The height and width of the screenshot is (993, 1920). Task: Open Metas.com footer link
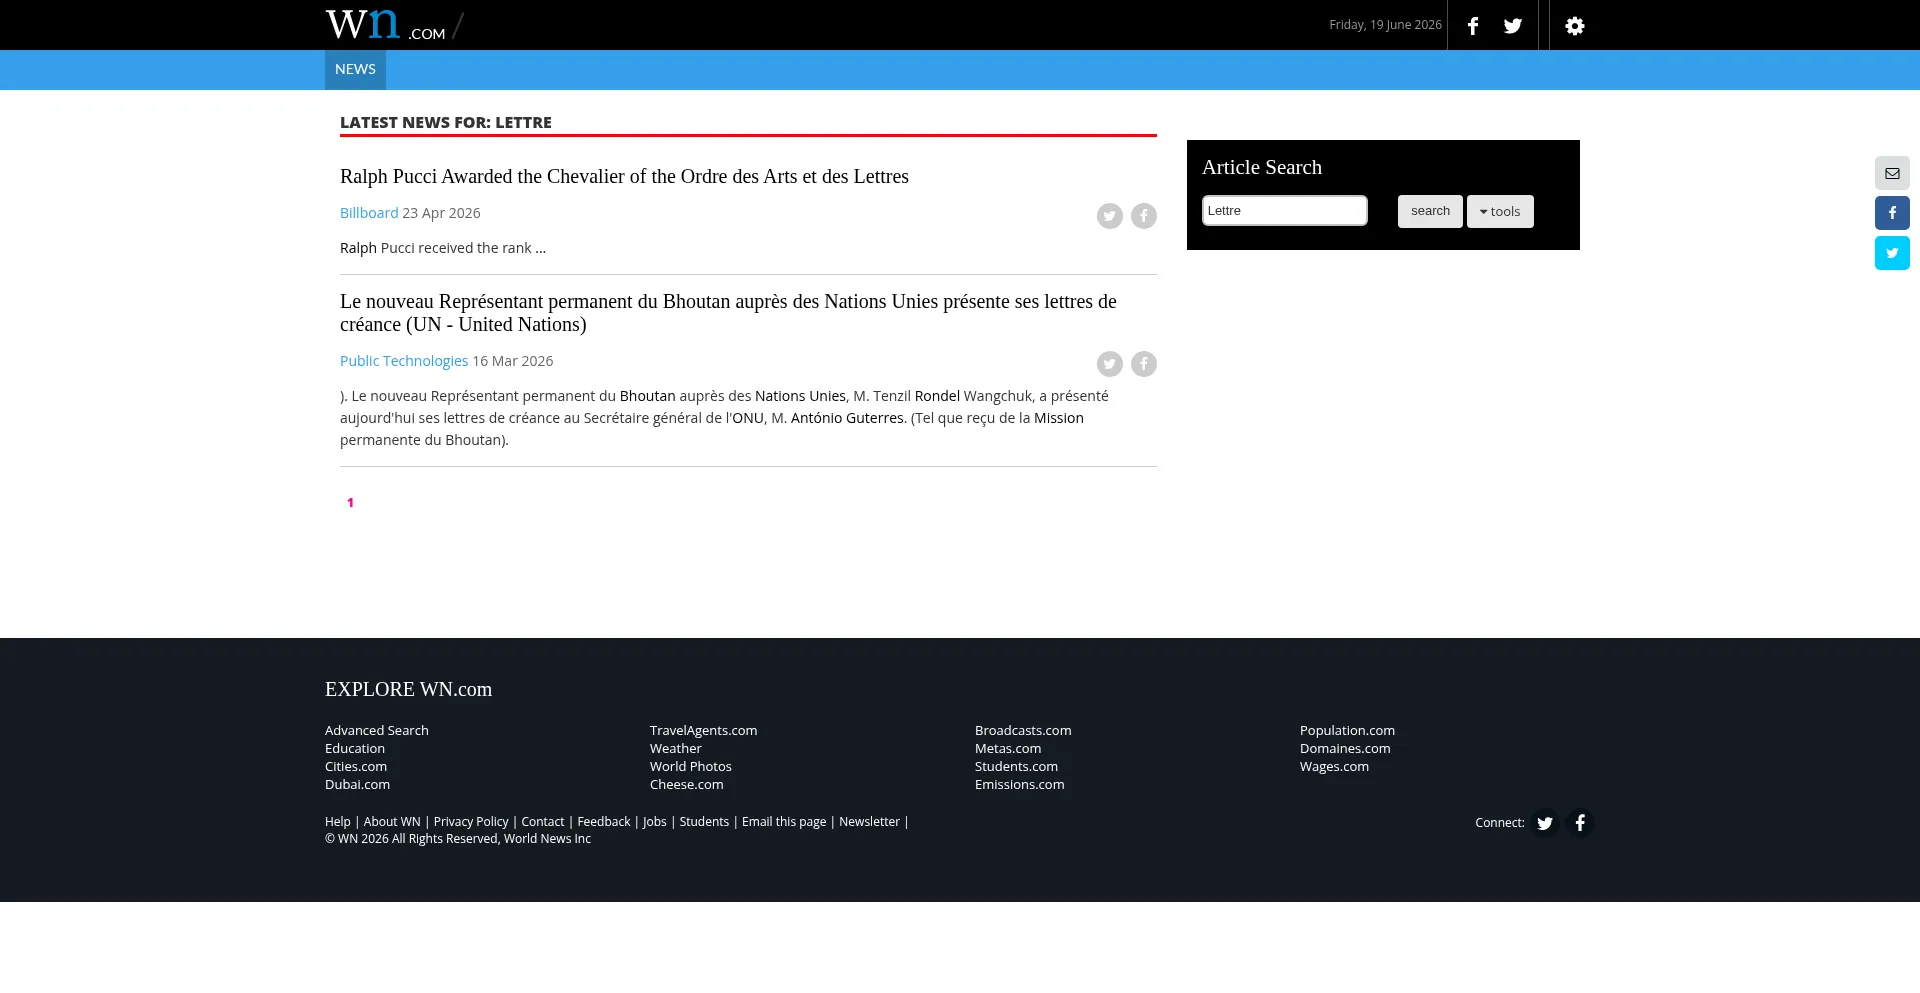click(x=1008, y=749)
